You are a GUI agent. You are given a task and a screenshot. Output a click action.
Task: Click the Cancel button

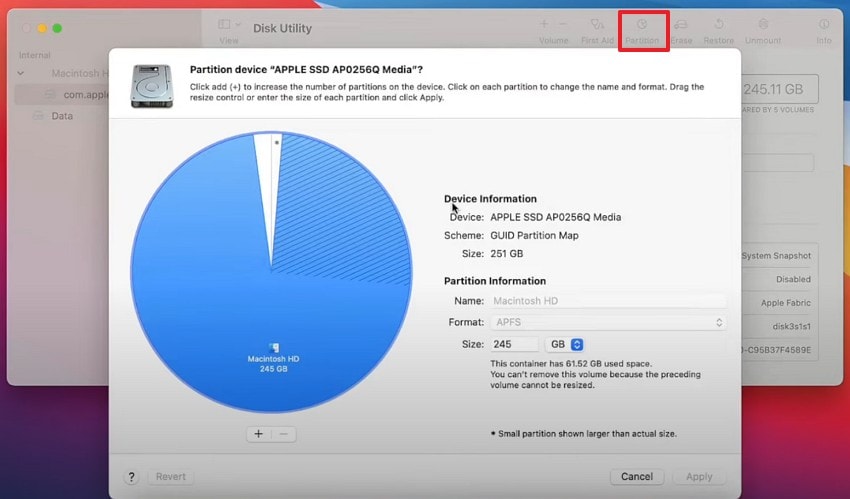point(637,477)
